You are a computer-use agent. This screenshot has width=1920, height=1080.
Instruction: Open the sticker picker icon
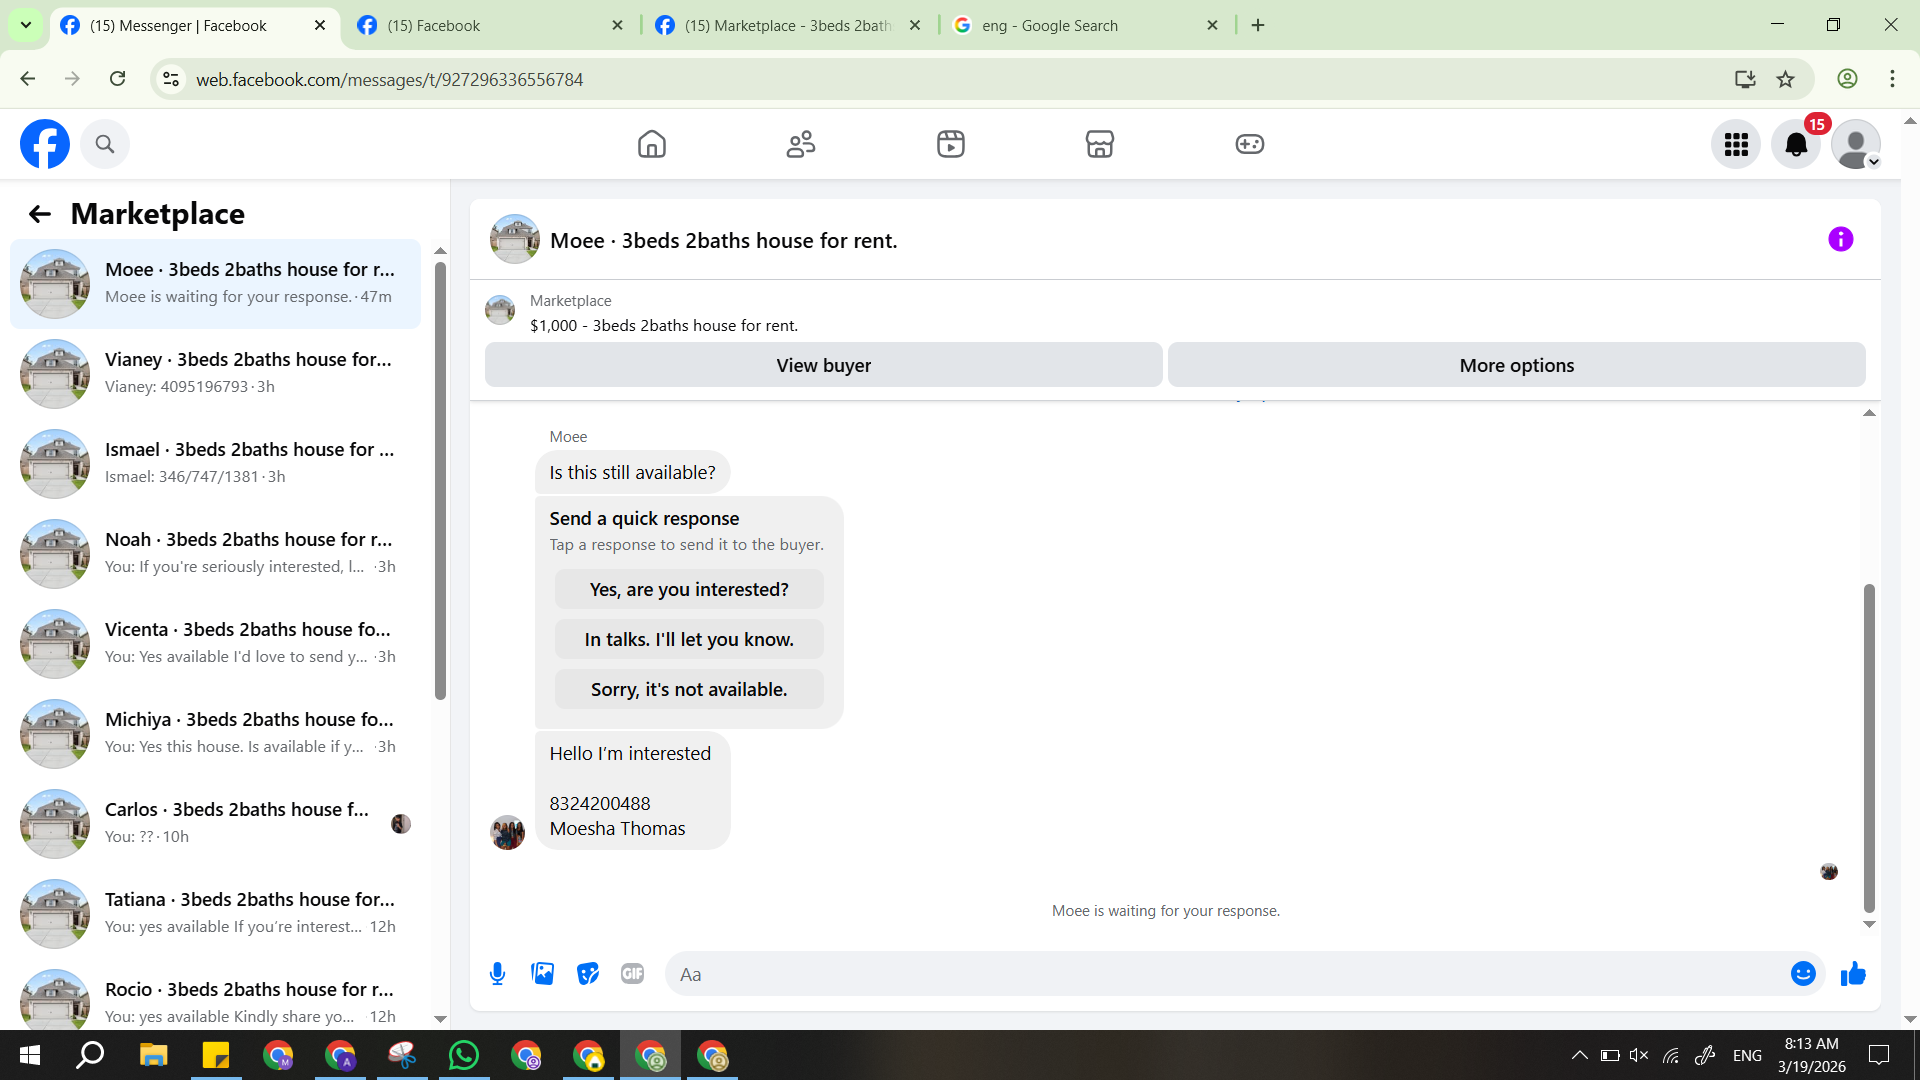[588, 974]
